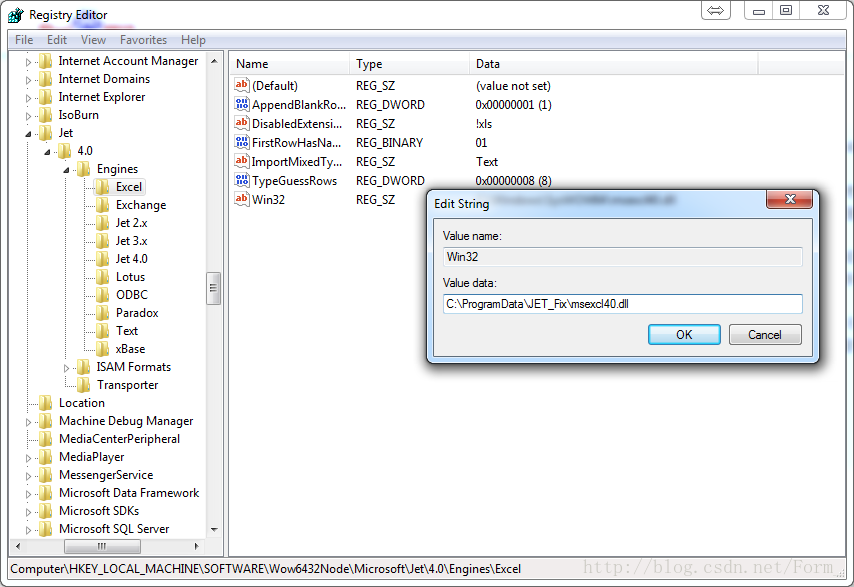Click the tree pane vertical scrollbar thumb

point(214,288)
